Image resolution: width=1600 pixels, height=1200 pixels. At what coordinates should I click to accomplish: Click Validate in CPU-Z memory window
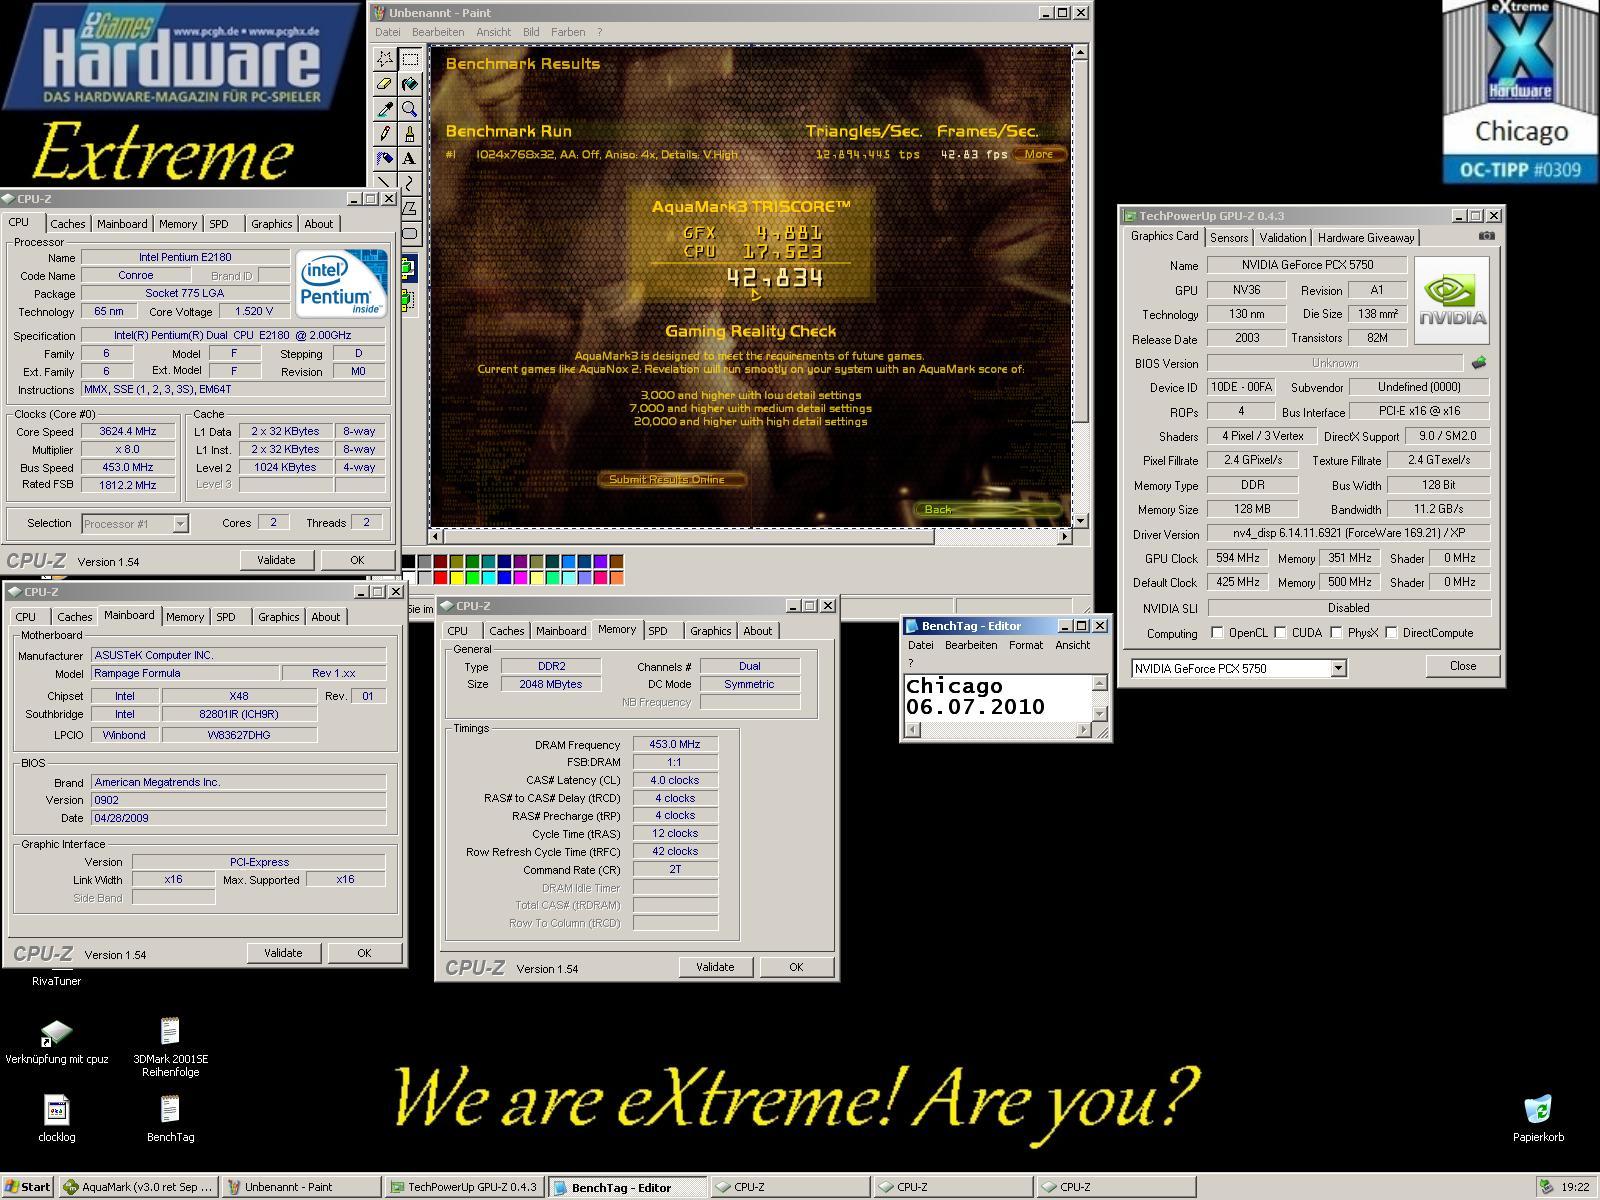tap(715, 967)
